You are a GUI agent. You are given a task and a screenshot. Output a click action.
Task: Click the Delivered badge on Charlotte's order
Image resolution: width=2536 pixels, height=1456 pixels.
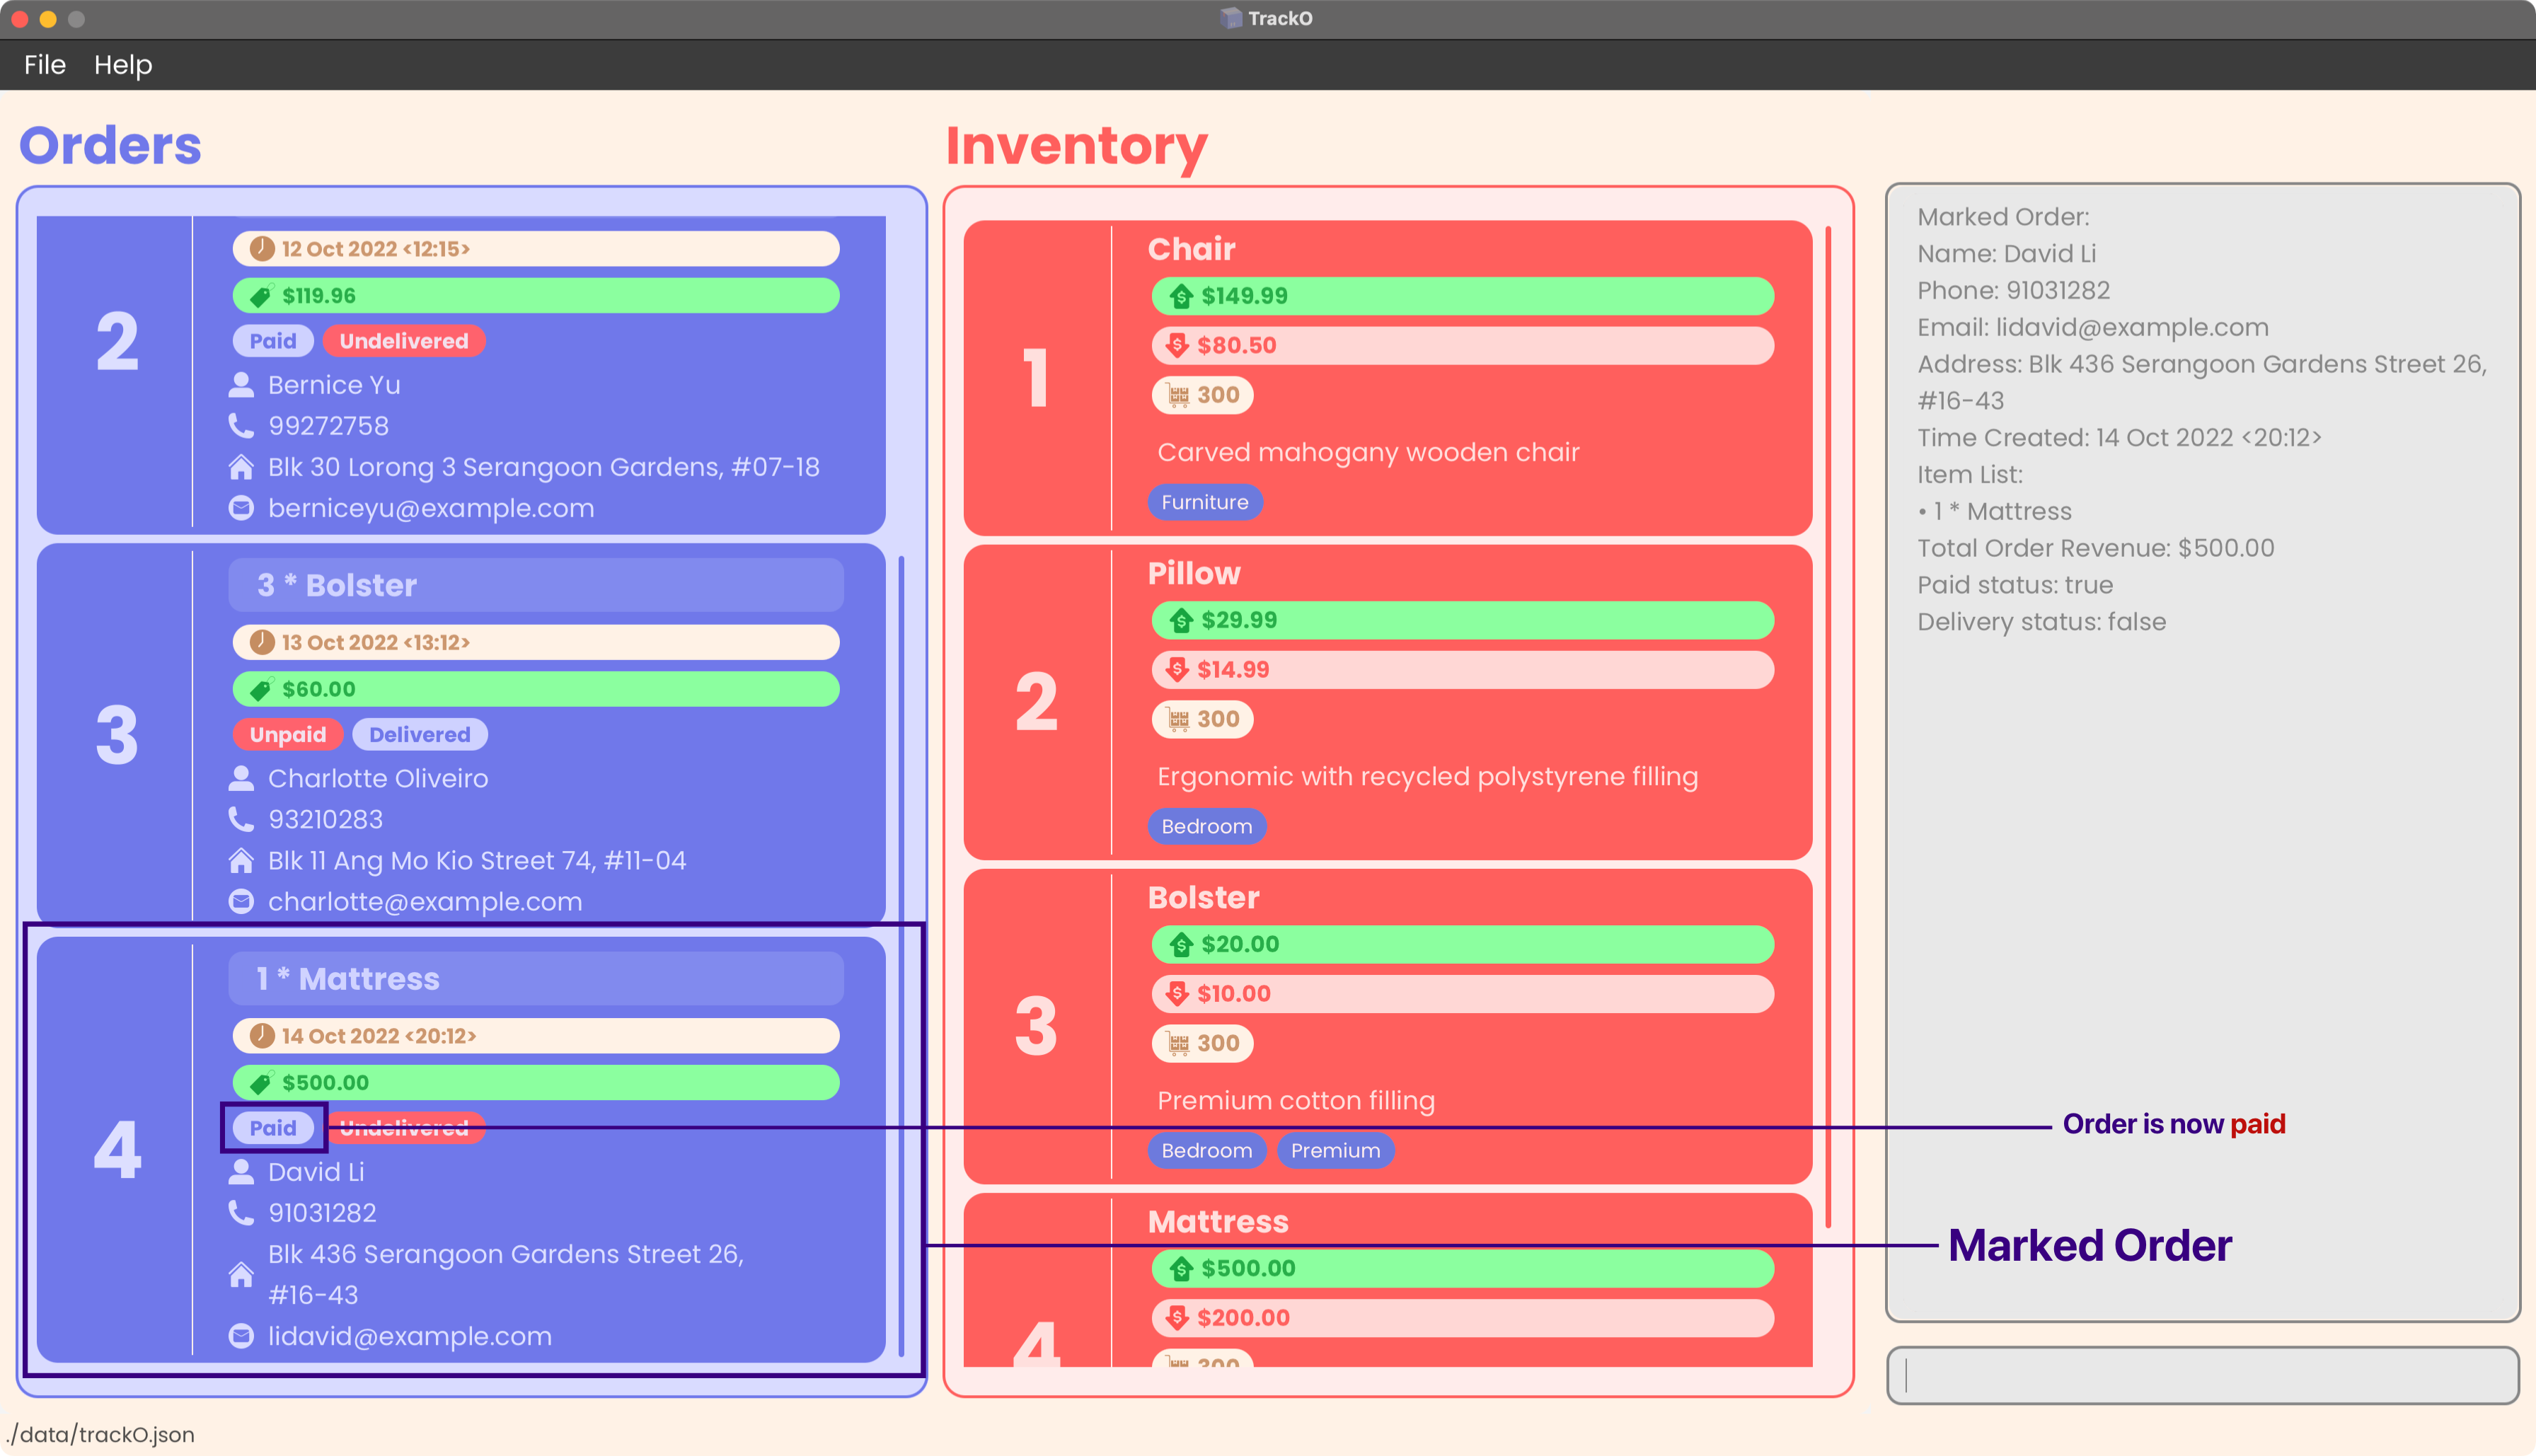tap(420, 734)
